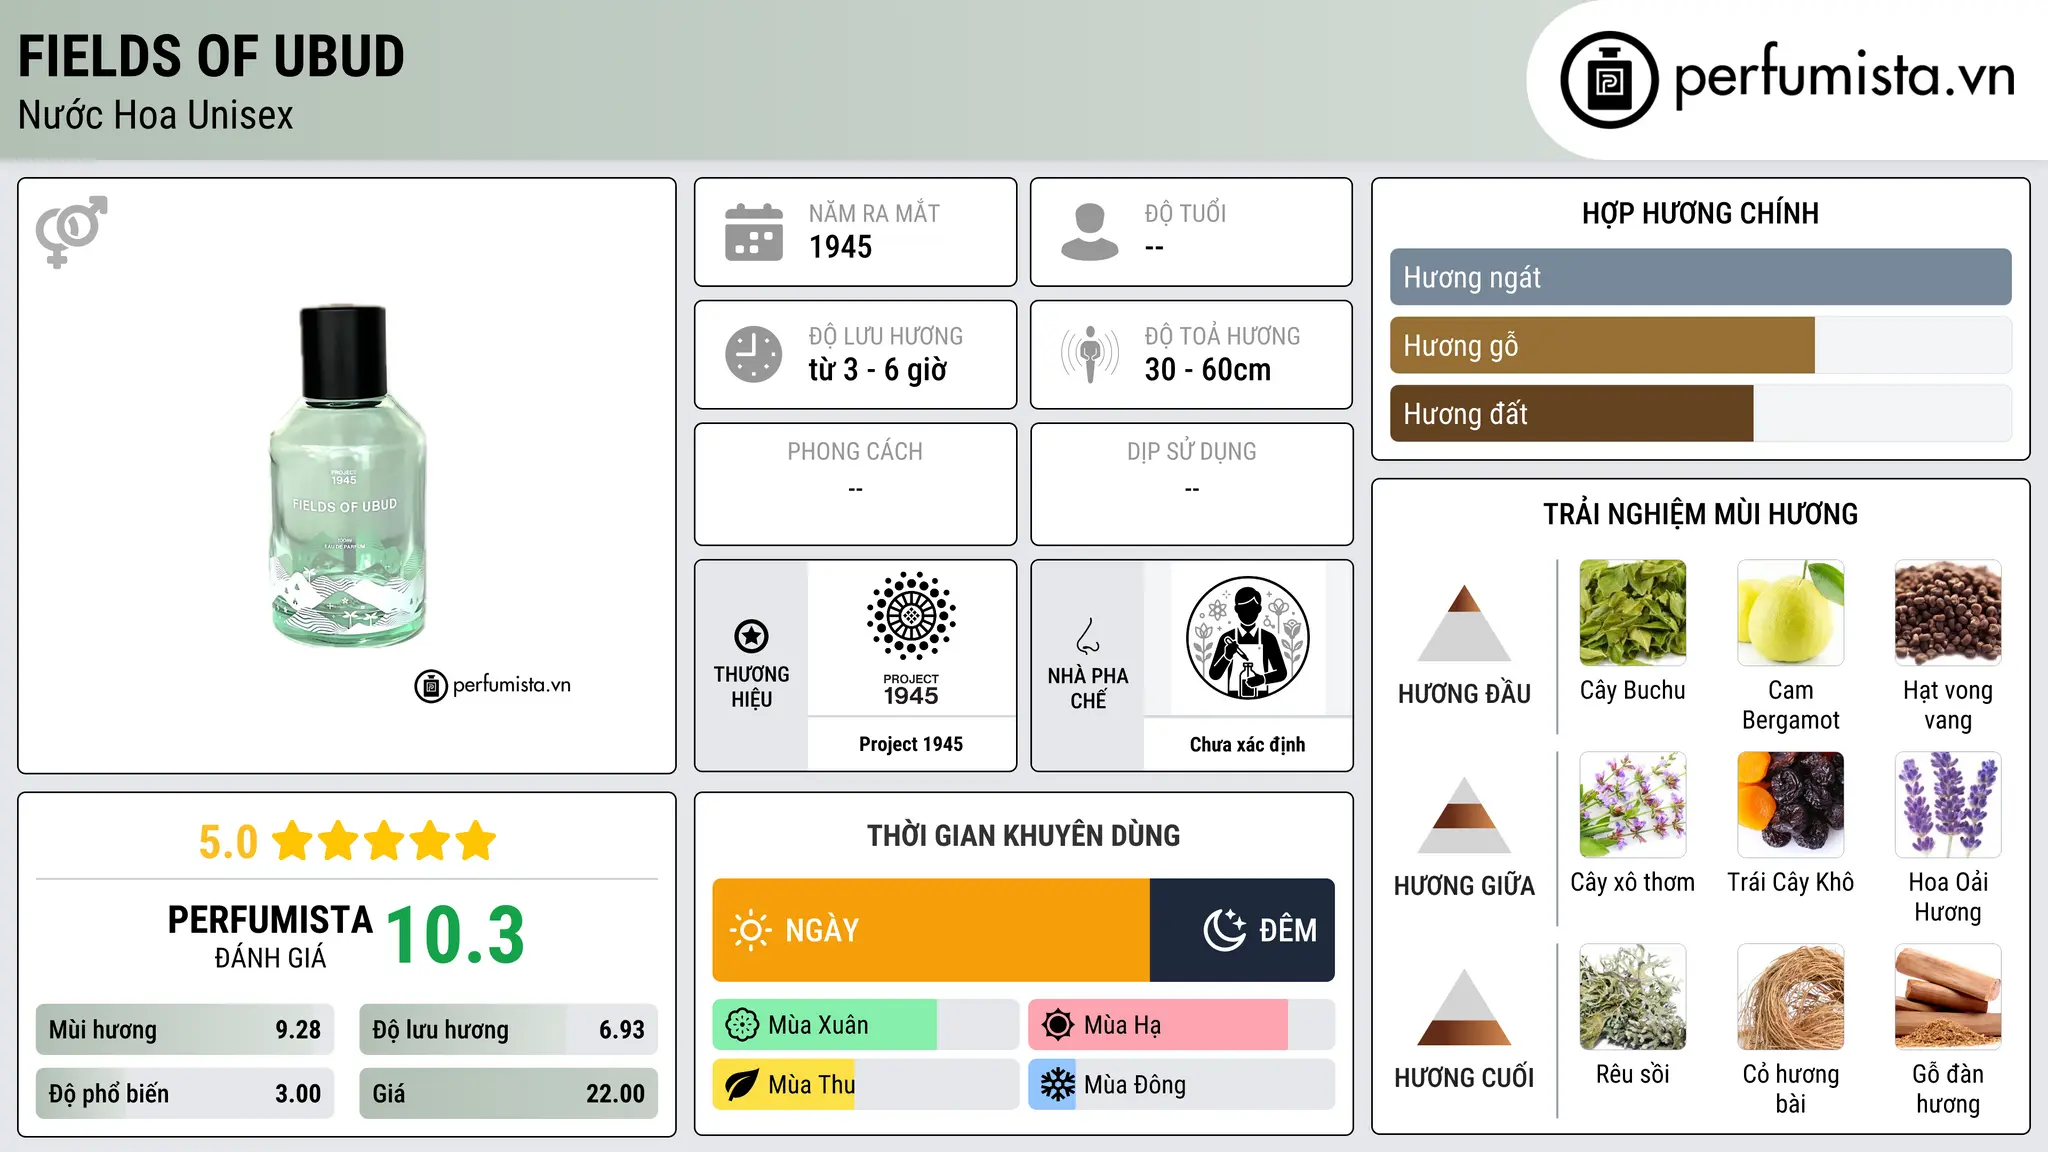Click the longevity value từ 3 - 6 giờ

(x=878, y=370)
